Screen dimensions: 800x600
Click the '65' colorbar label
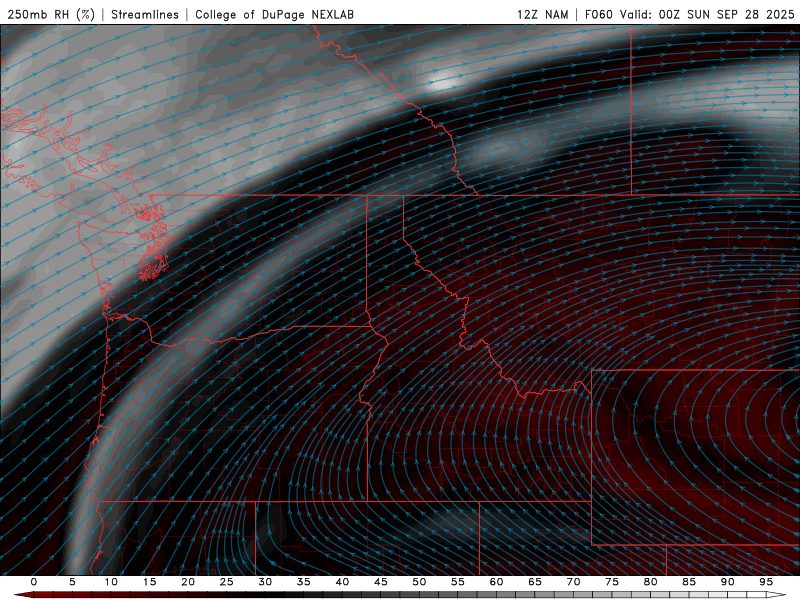pos(535,582)
